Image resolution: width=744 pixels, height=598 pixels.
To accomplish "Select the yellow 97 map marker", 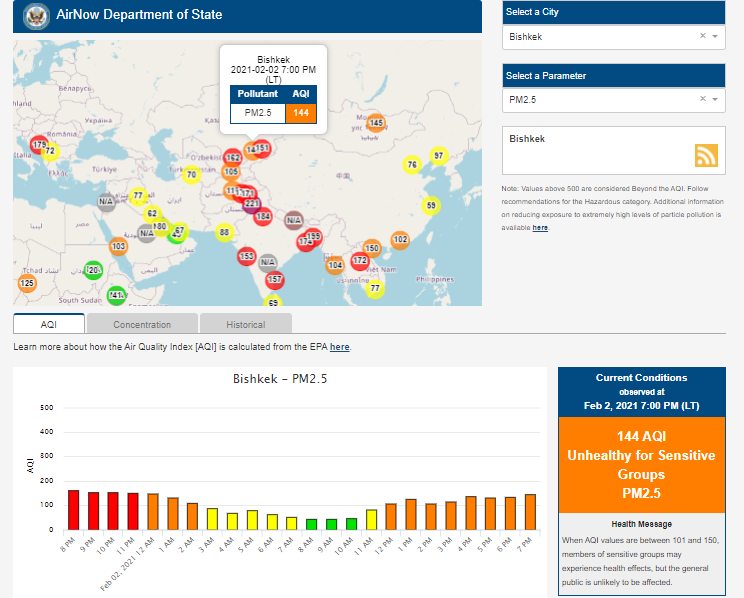I will 438,156.
